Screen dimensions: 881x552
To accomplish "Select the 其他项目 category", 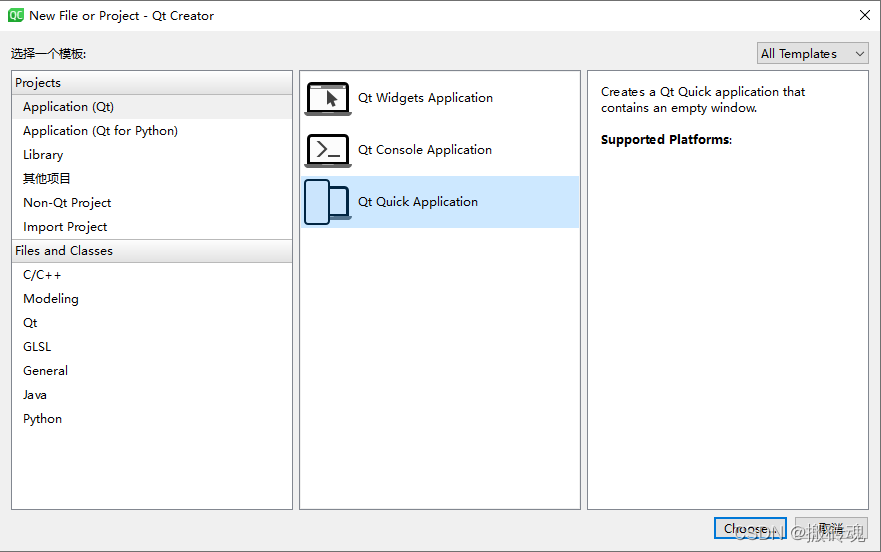I will [x=152, y=179].
